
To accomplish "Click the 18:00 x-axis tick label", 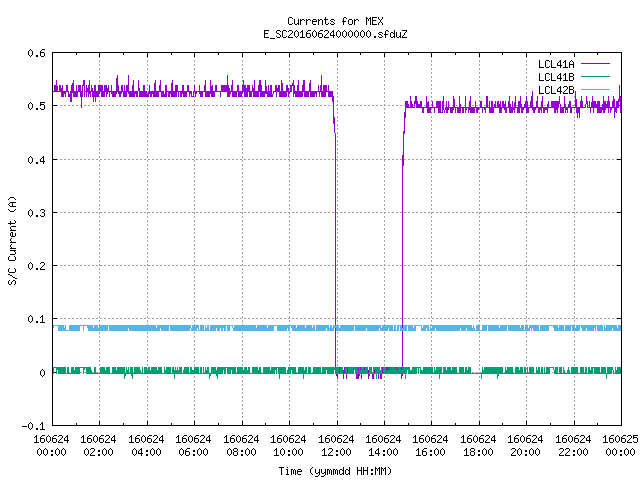I will click(478, 446).
